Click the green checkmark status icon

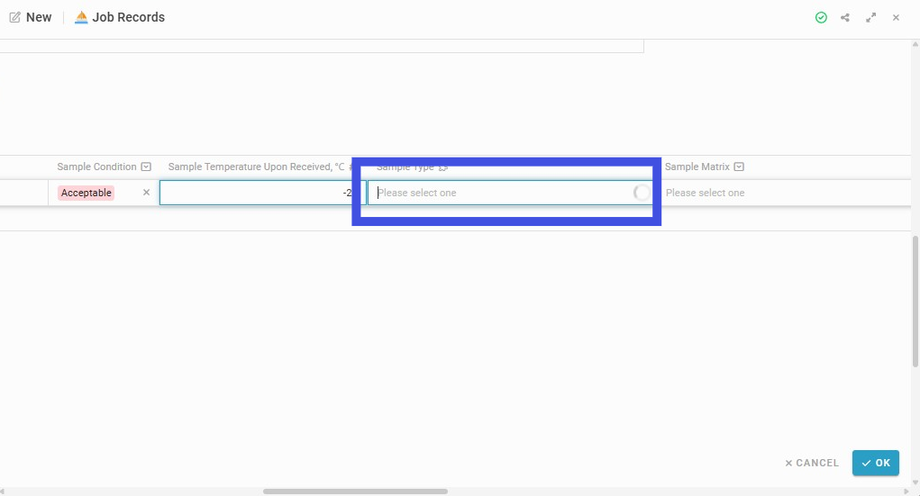[x=821, y=18]
